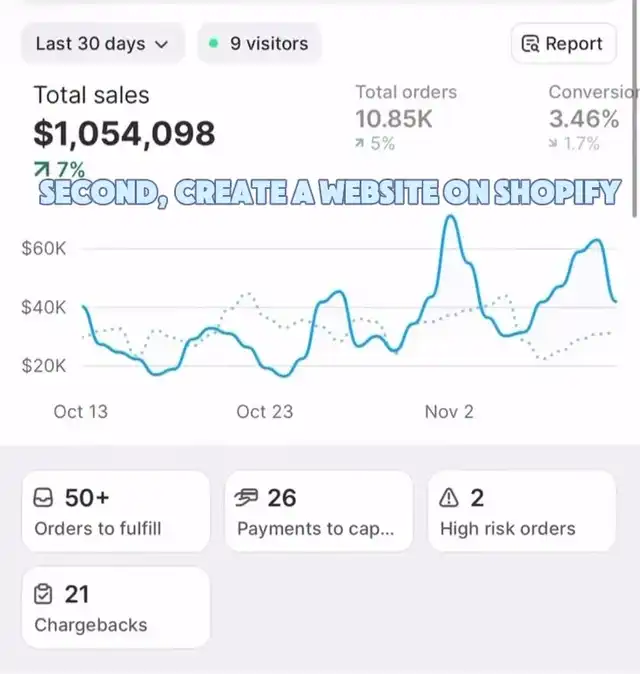Open the 26 Payments to capture card
This screenshot has width=640, height=674.
coord(318,511)
